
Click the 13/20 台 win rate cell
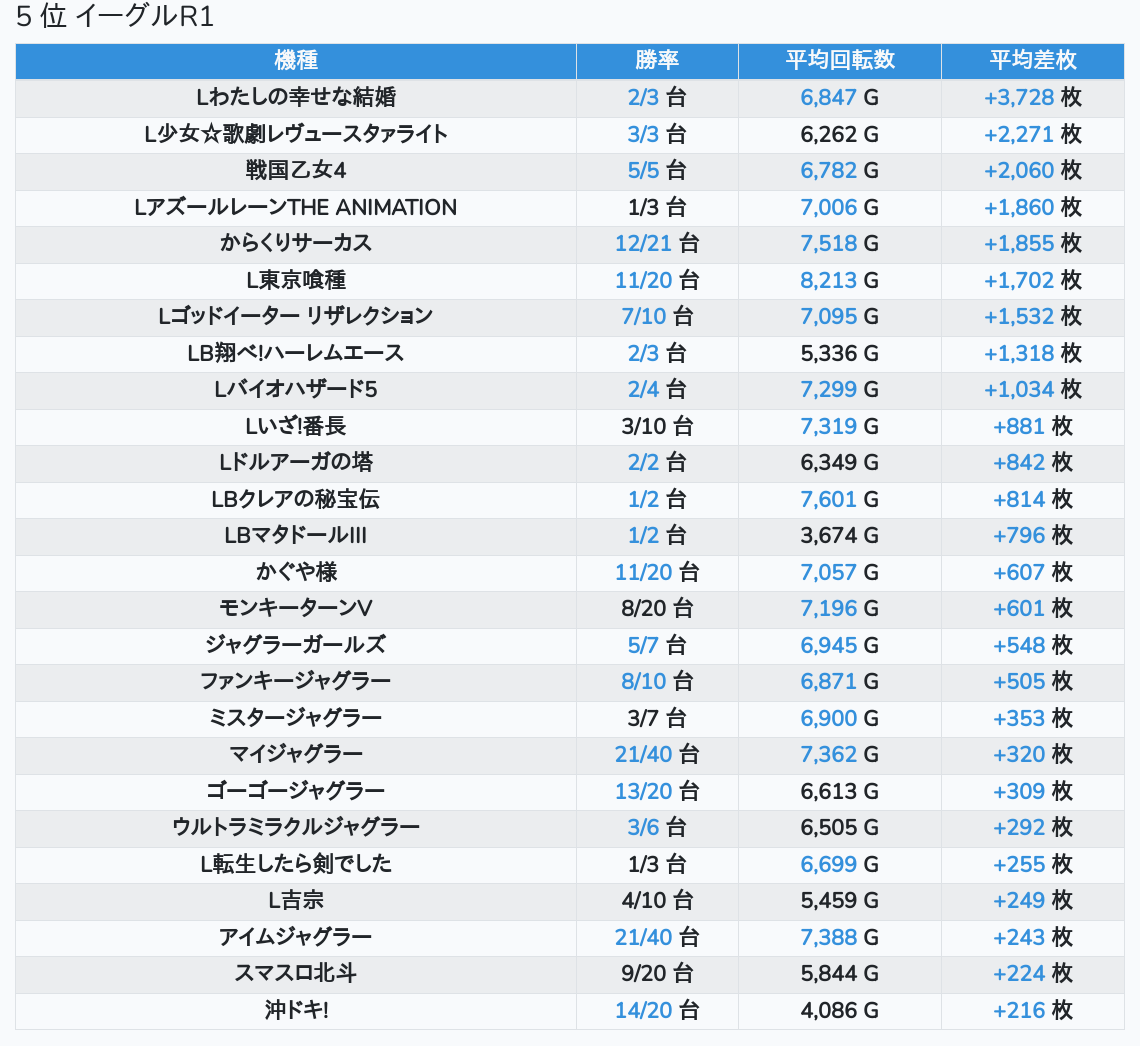(657, 791)
